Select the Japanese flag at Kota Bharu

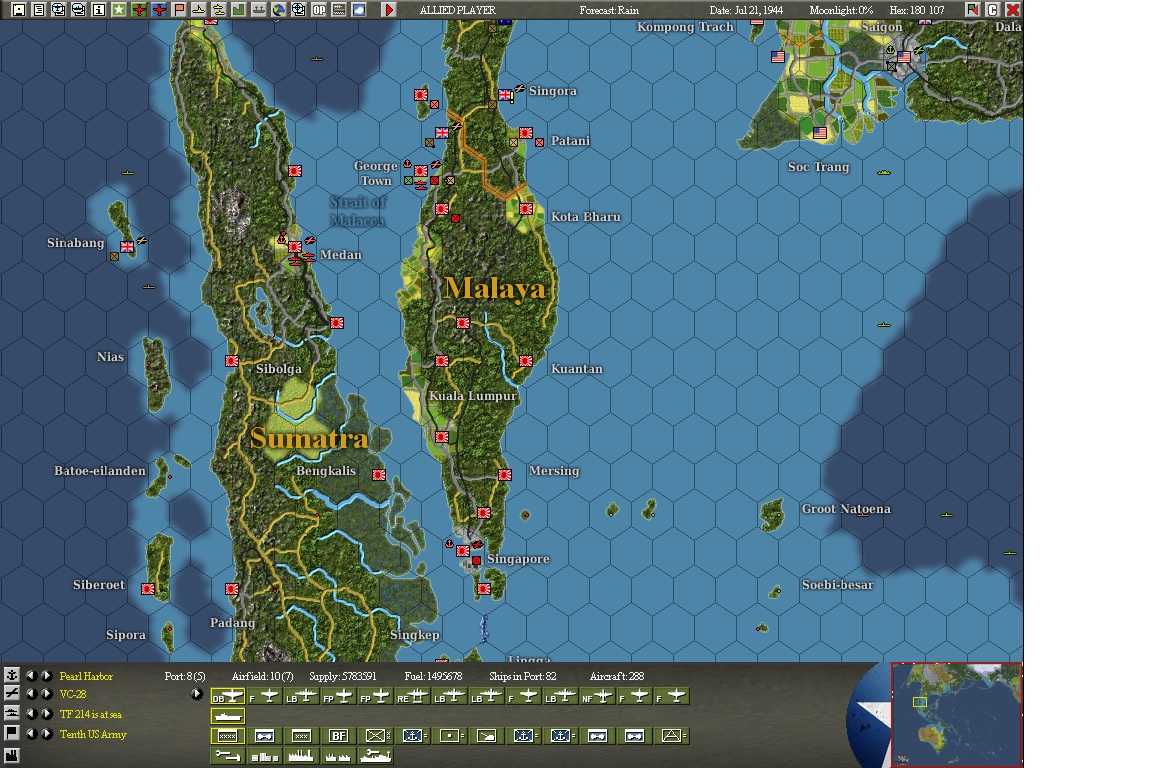526,209
